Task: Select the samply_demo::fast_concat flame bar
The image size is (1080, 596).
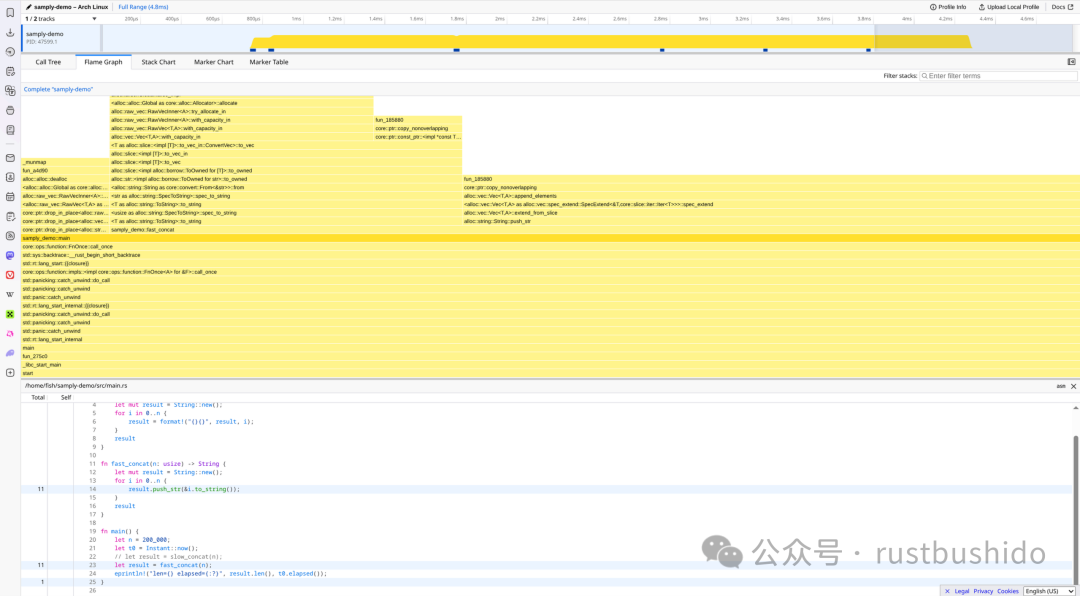Action: tap(594, 229)
